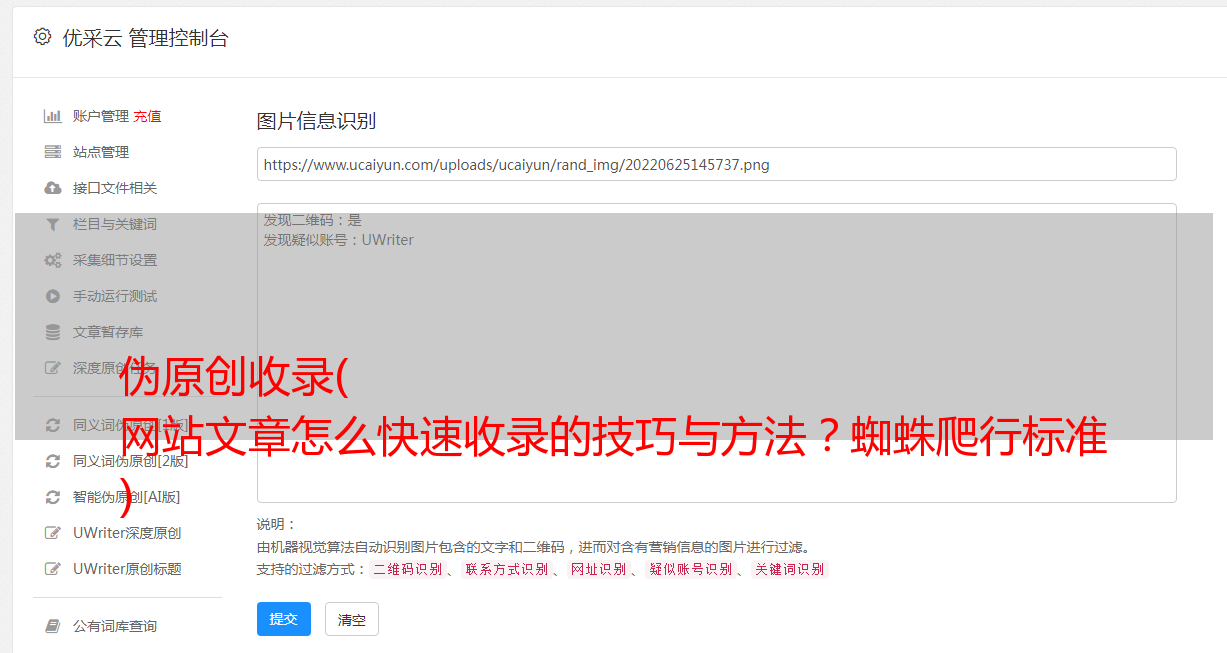The width and height of the screenshot is (1227, 653).
Task: Click the gear icon beside 优采云 管理控制台
Action: [x=42, y=37]
